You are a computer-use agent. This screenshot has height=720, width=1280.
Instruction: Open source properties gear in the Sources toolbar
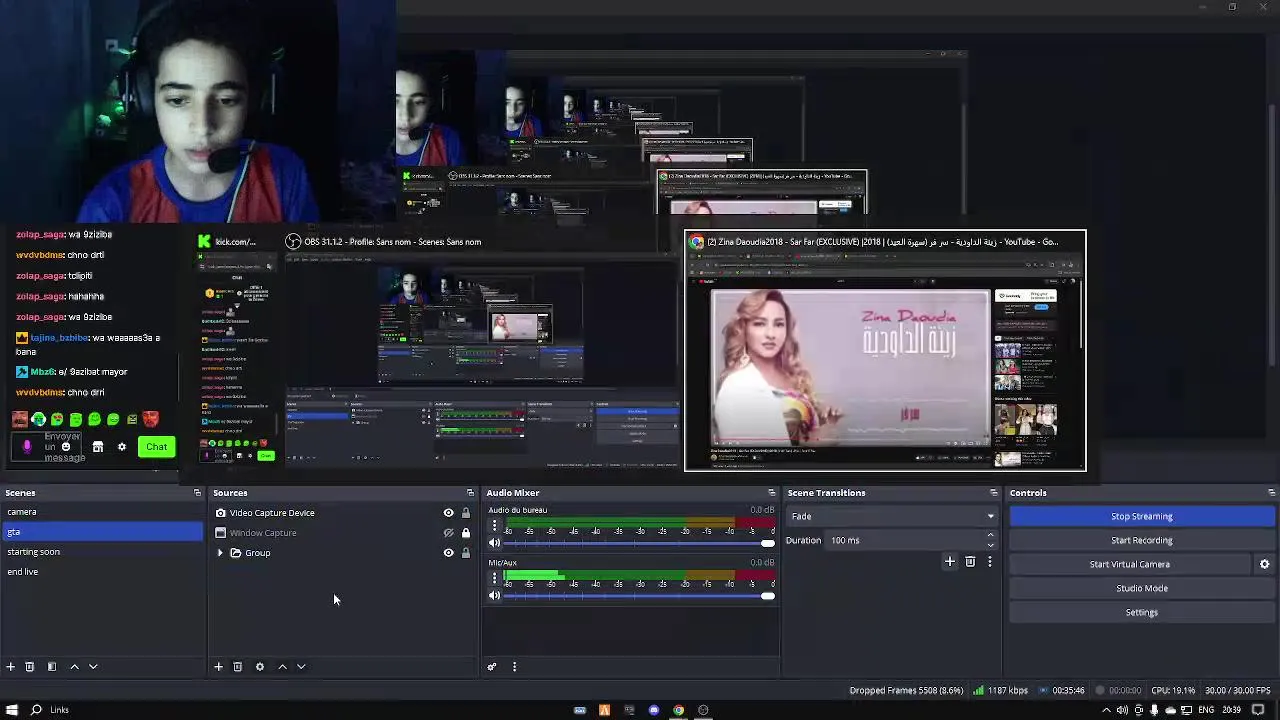tap(260, 666)
